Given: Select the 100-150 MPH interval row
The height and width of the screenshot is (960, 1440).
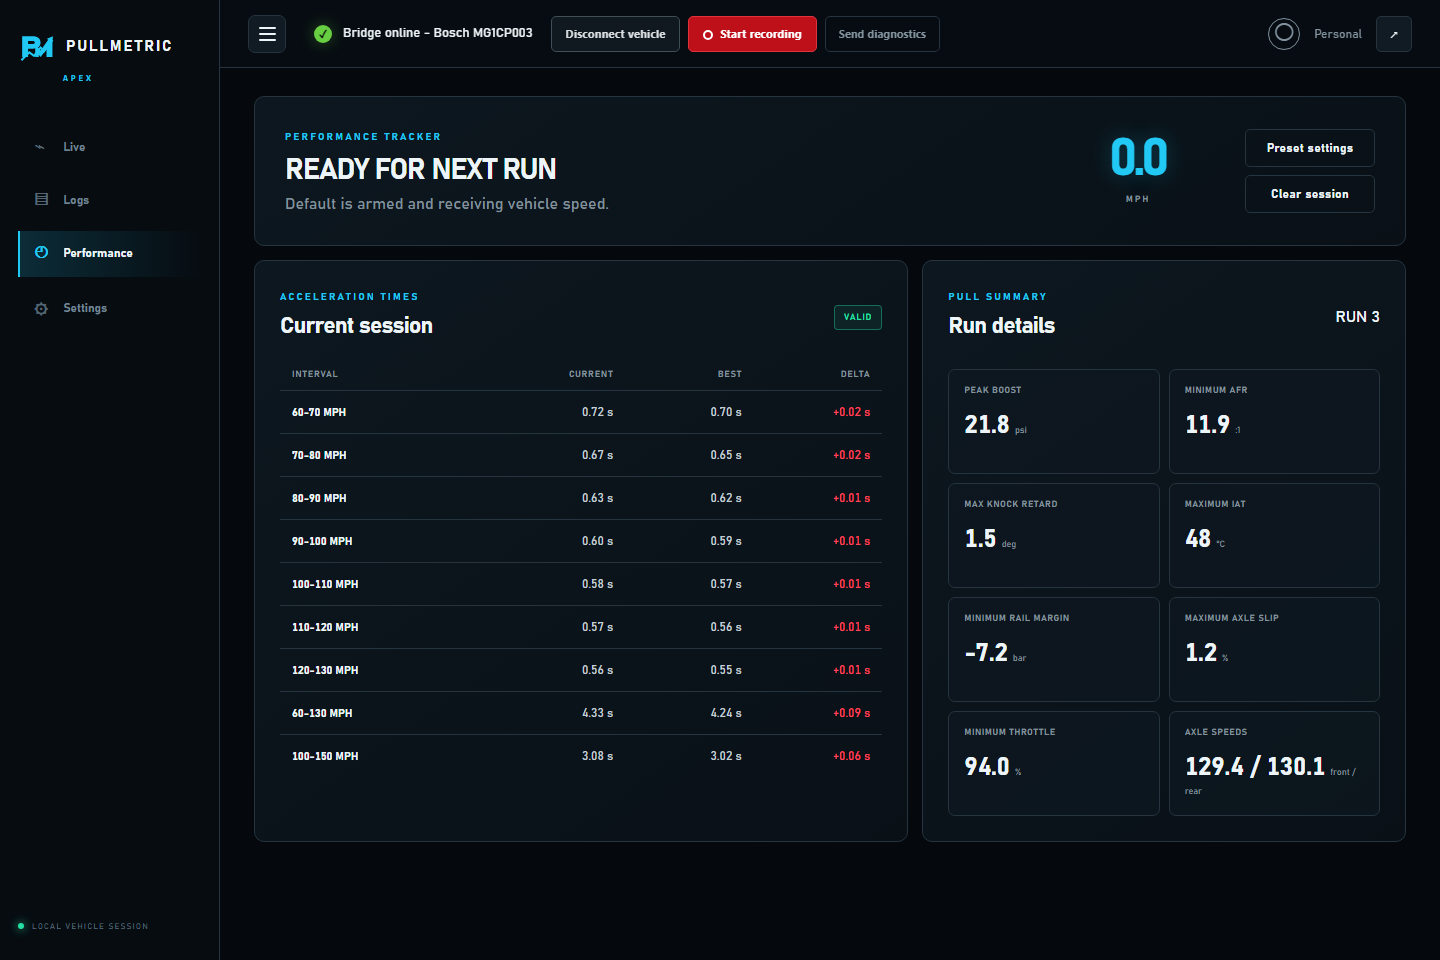Looking at the screenshot, I should (x=581, y=756).
